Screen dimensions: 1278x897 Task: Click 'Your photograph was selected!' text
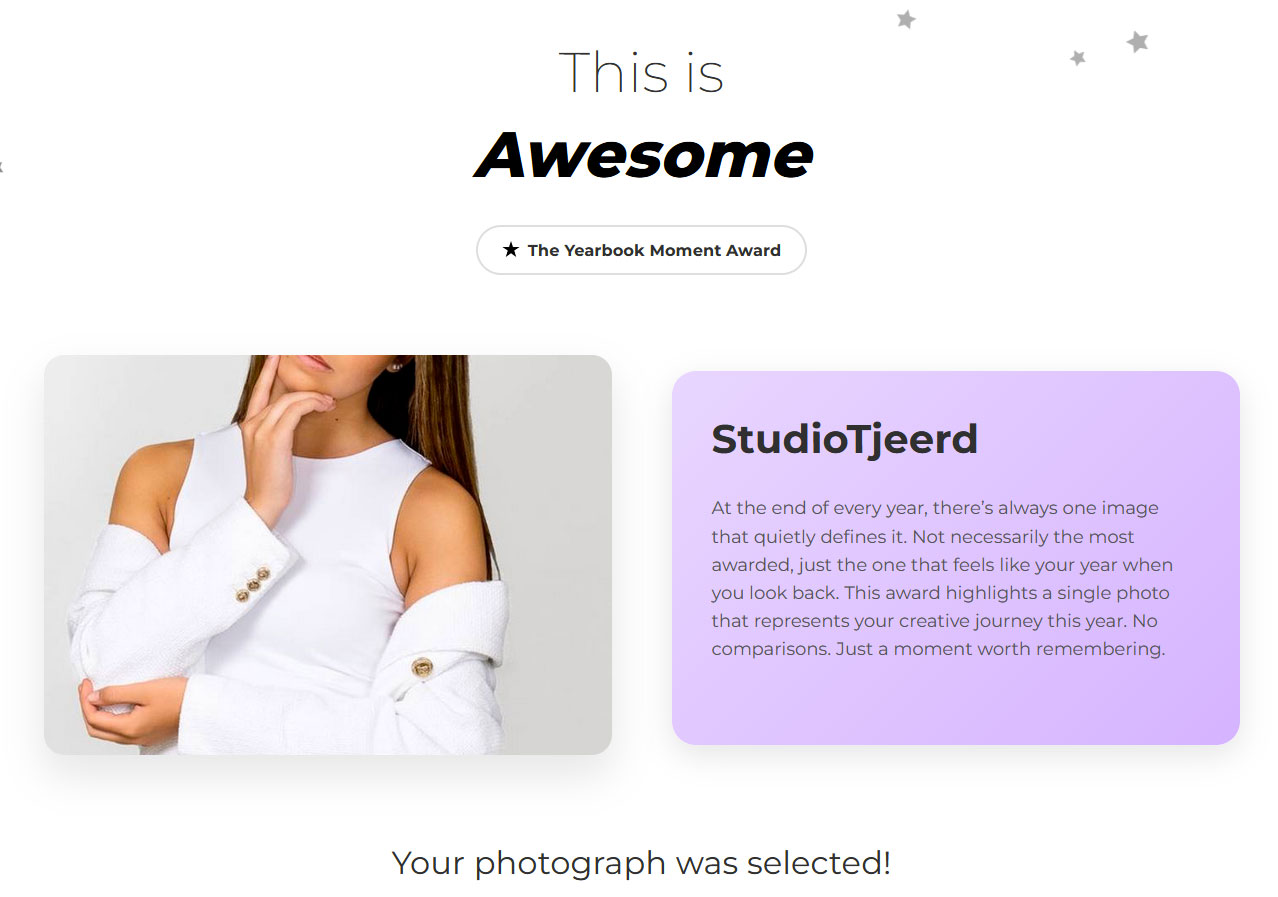[x=641, y=862]
